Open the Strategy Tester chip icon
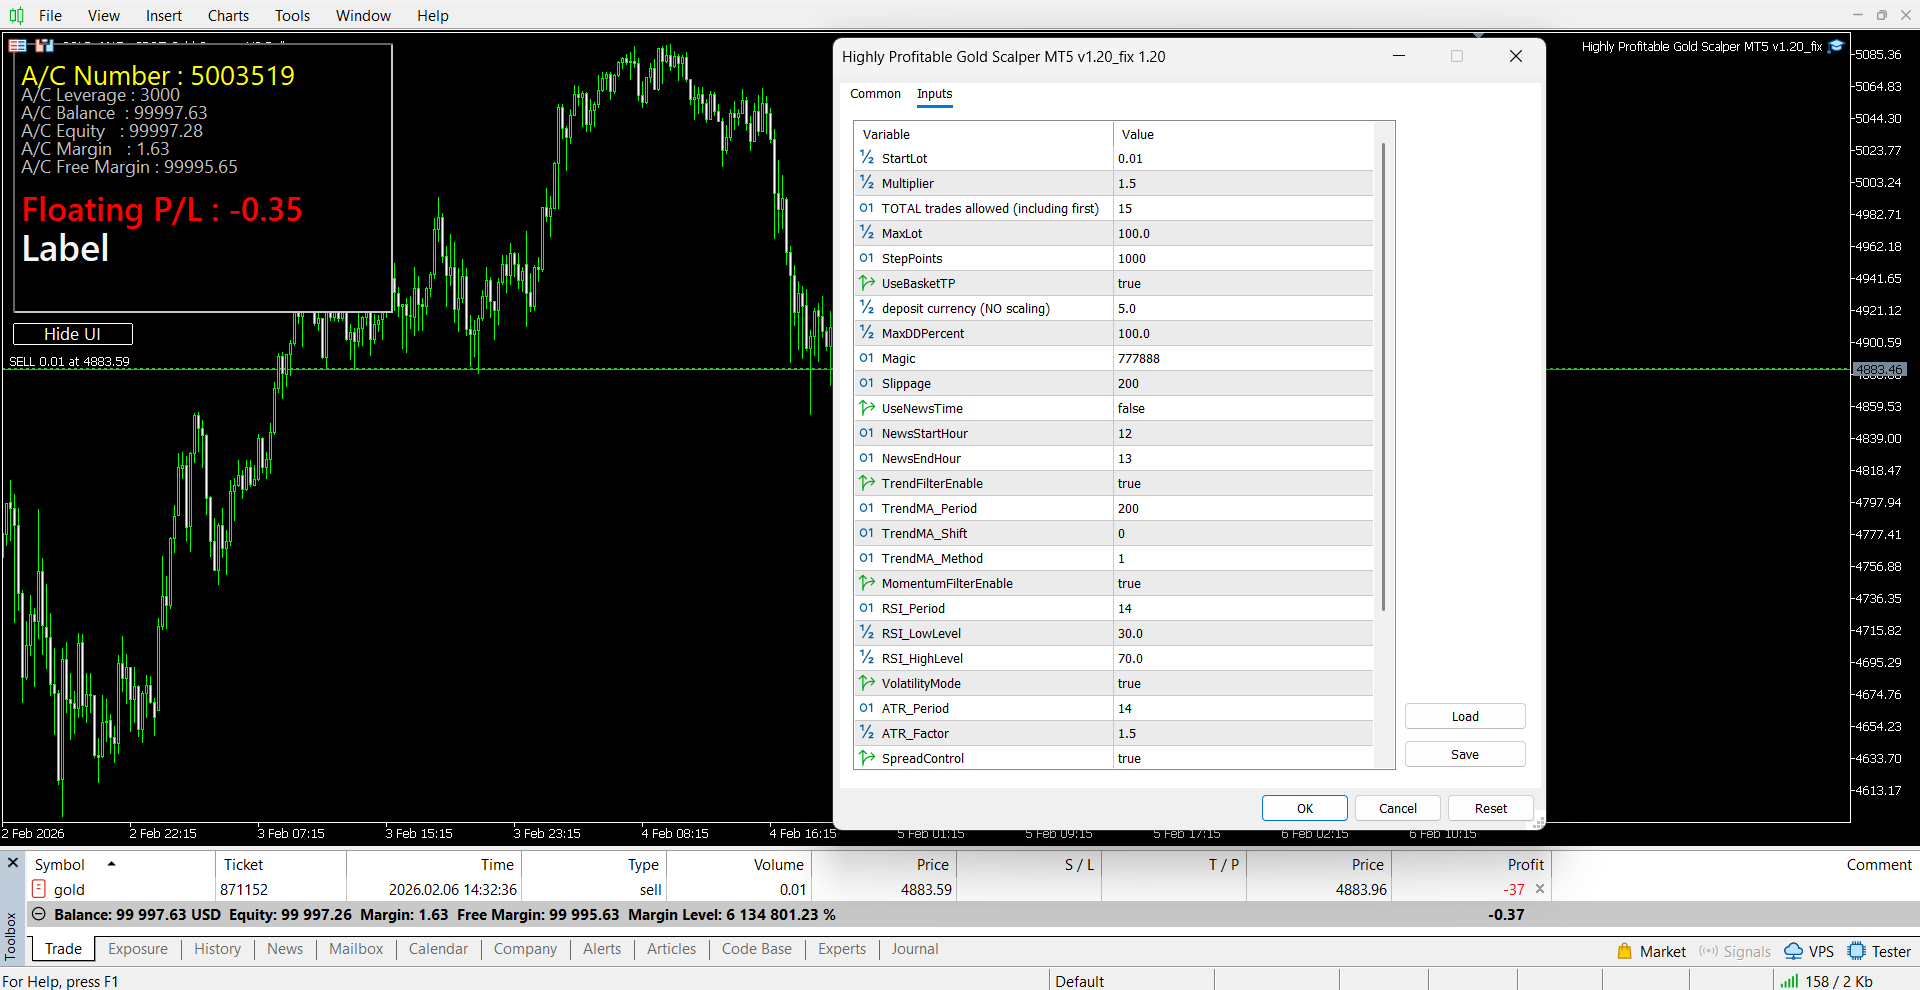The height and width of the screenshot is (990, 1920). 1857,951
